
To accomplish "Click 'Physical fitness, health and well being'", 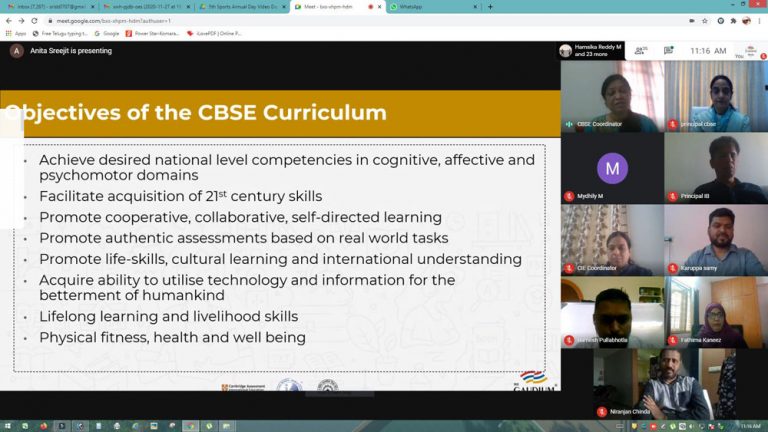I will pos(172,337).
